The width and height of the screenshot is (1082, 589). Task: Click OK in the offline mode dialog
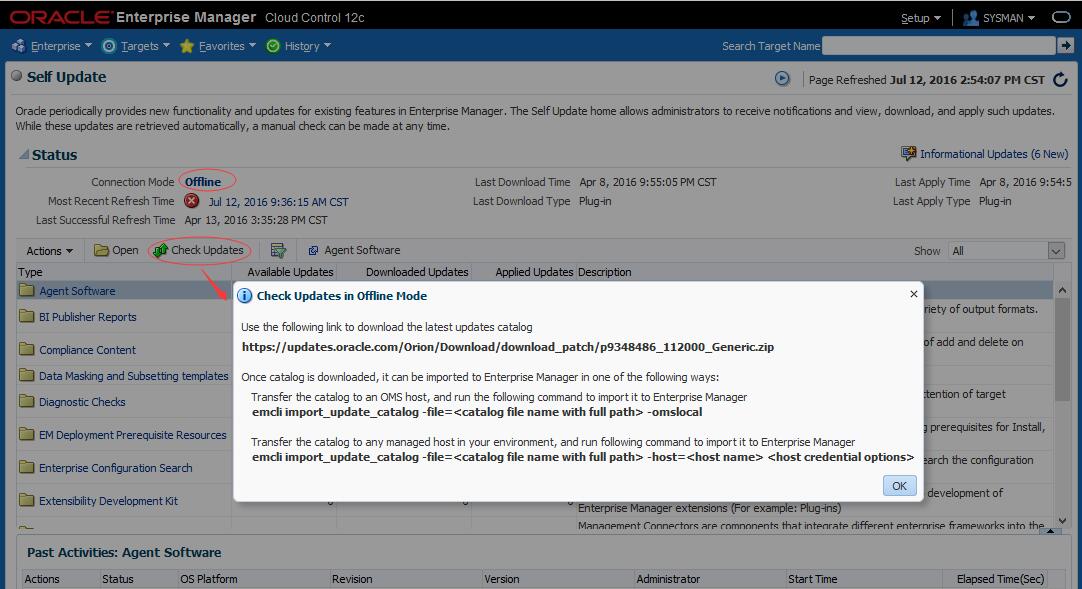[899, 486]
